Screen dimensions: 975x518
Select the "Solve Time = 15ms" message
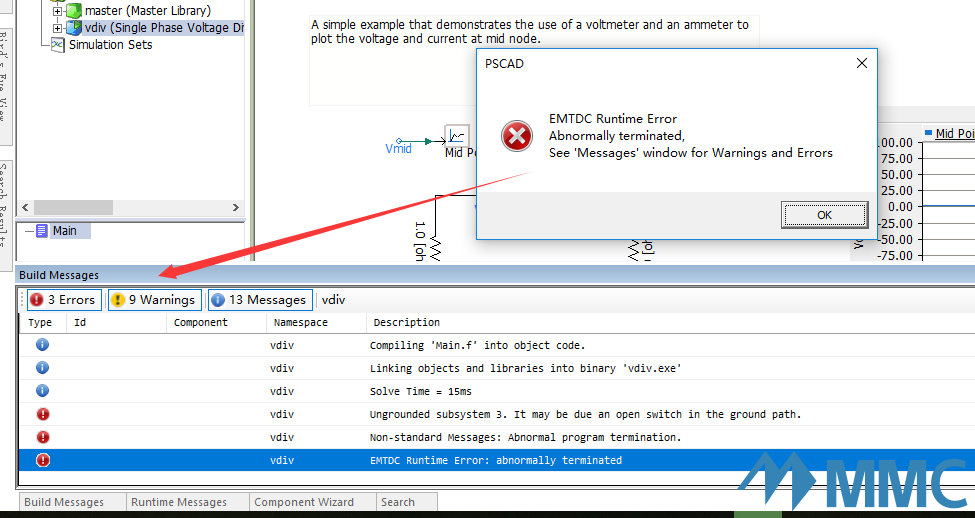pyautogui.click(x=497, y=391)
